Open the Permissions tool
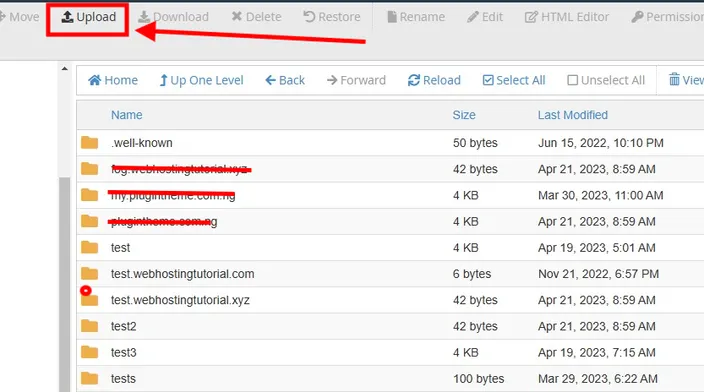The height and width of the screenshot is (392, 704). click(668, 17)
